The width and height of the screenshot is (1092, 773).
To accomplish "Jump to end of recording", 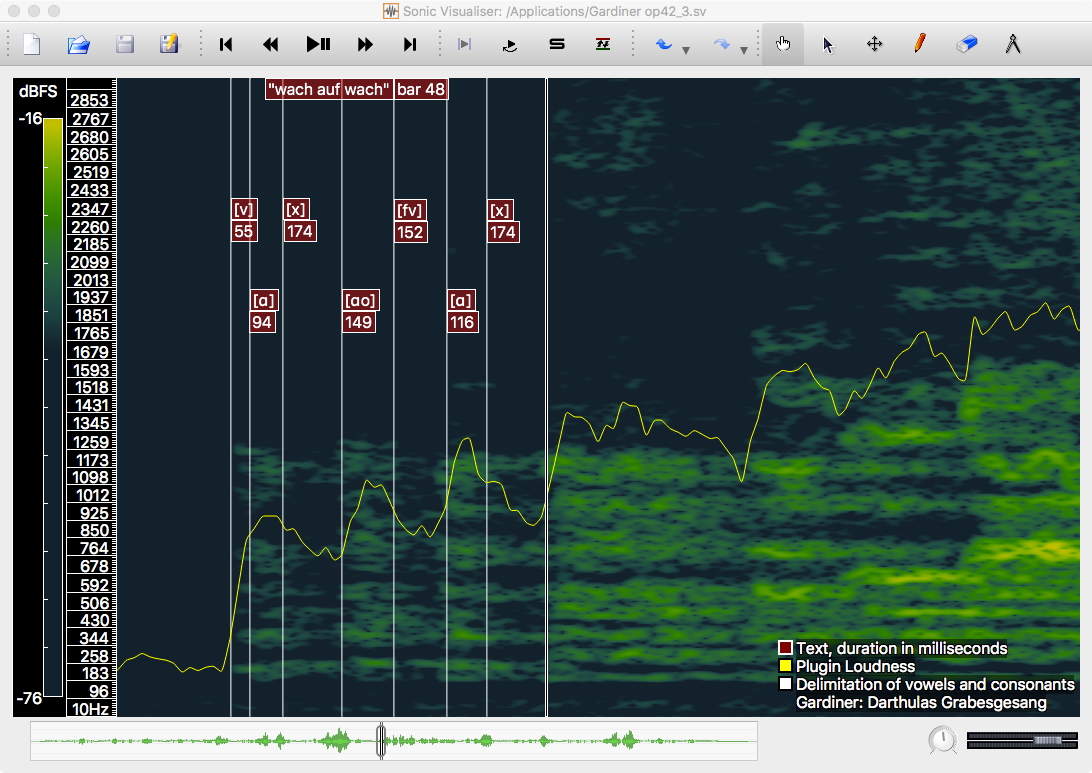I will point(410,45).
